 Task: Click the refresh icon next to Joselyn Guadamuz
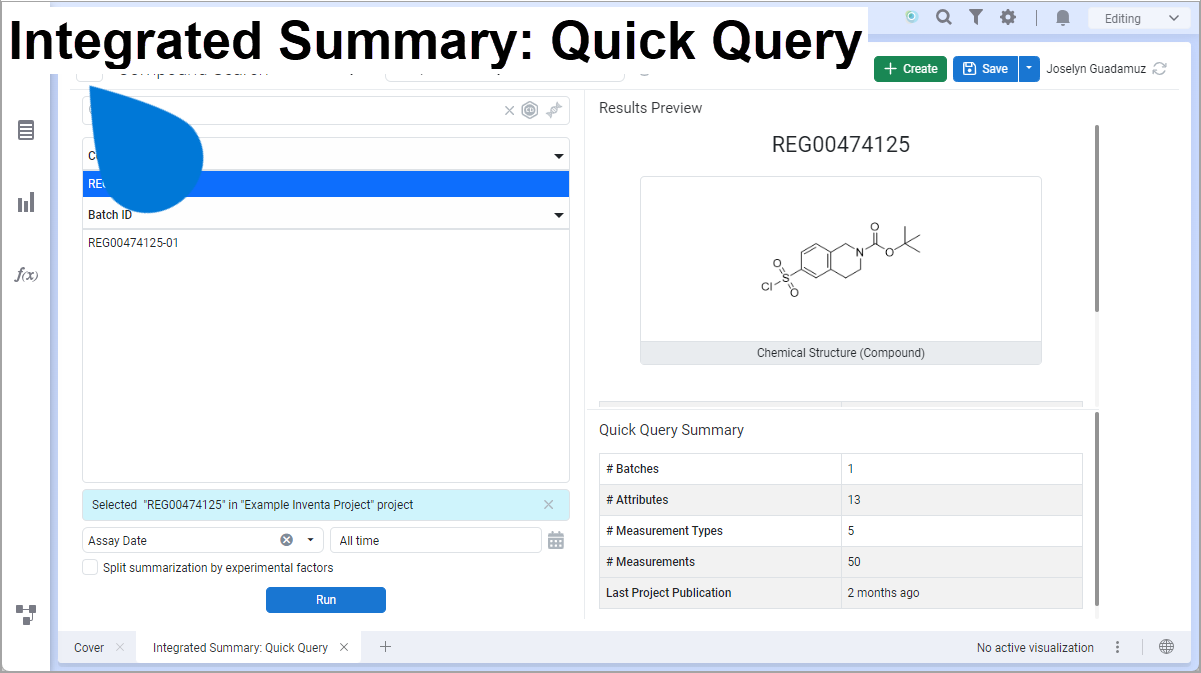pyautogui.click(x=1159, y=69)
